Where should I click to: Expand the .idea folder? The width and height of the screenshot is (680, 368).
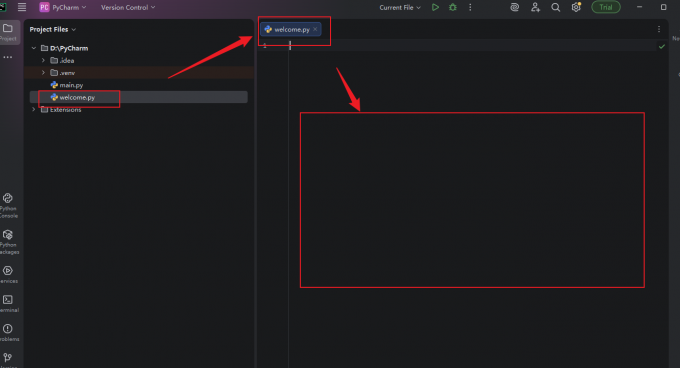[x=43, y=60]
